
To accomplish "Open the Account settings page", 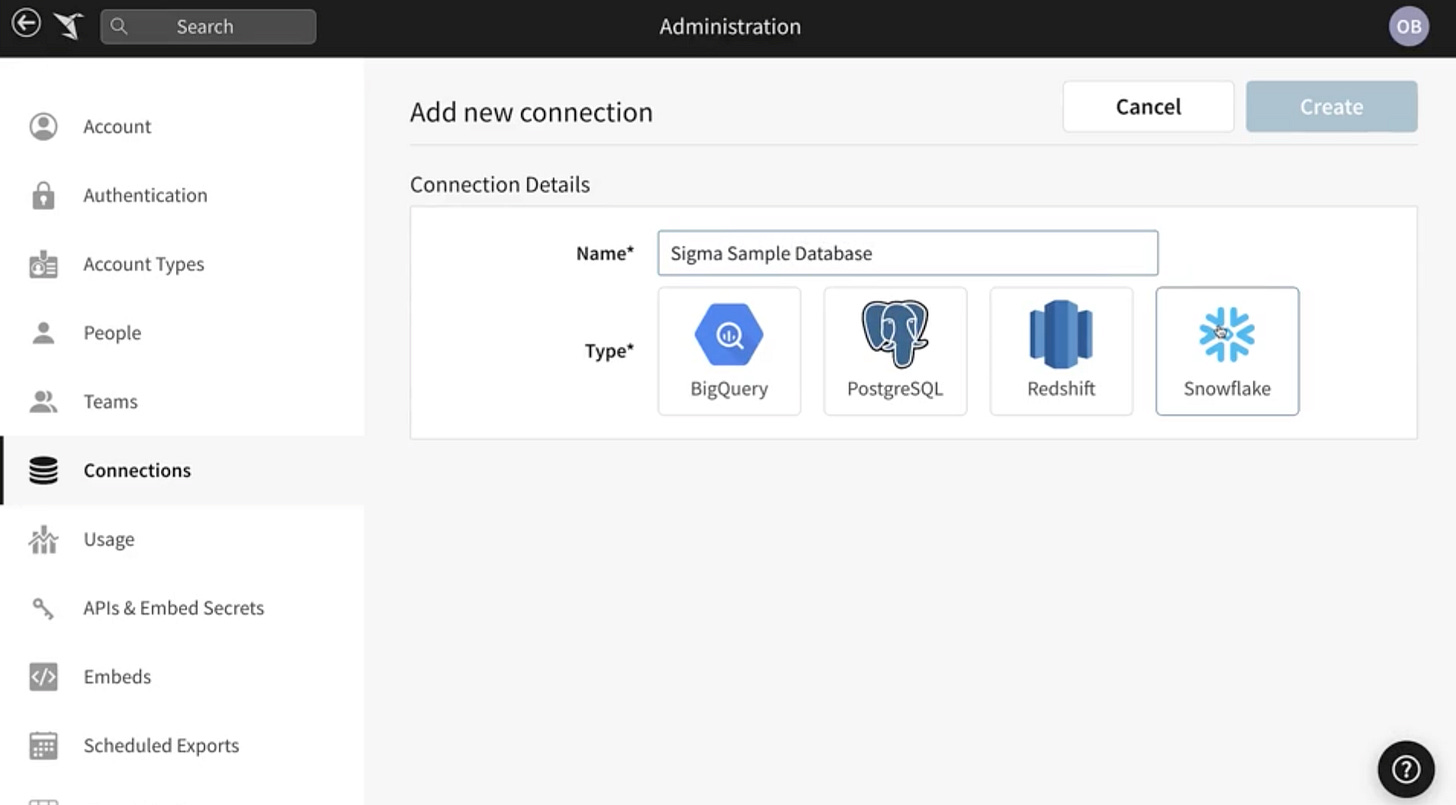I will click(182, 126).
